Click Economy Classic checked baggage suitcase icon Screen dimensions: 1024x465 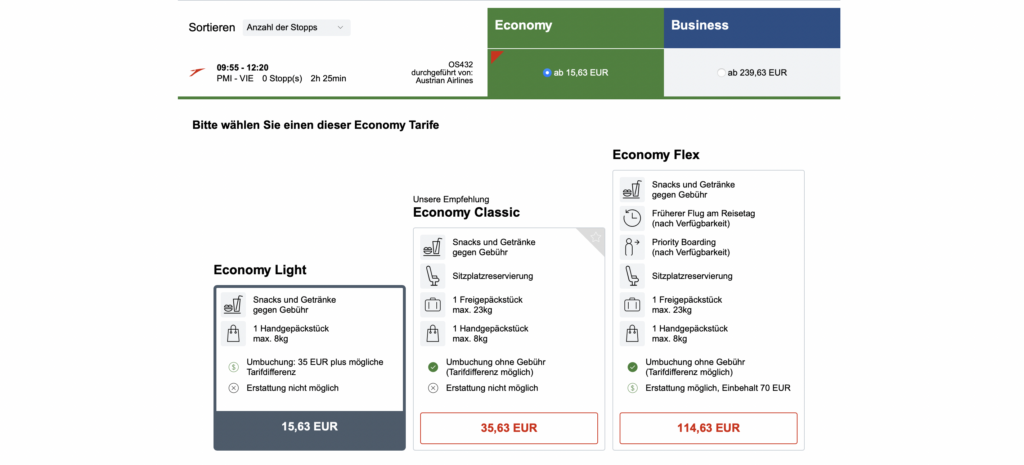[432, 305]
